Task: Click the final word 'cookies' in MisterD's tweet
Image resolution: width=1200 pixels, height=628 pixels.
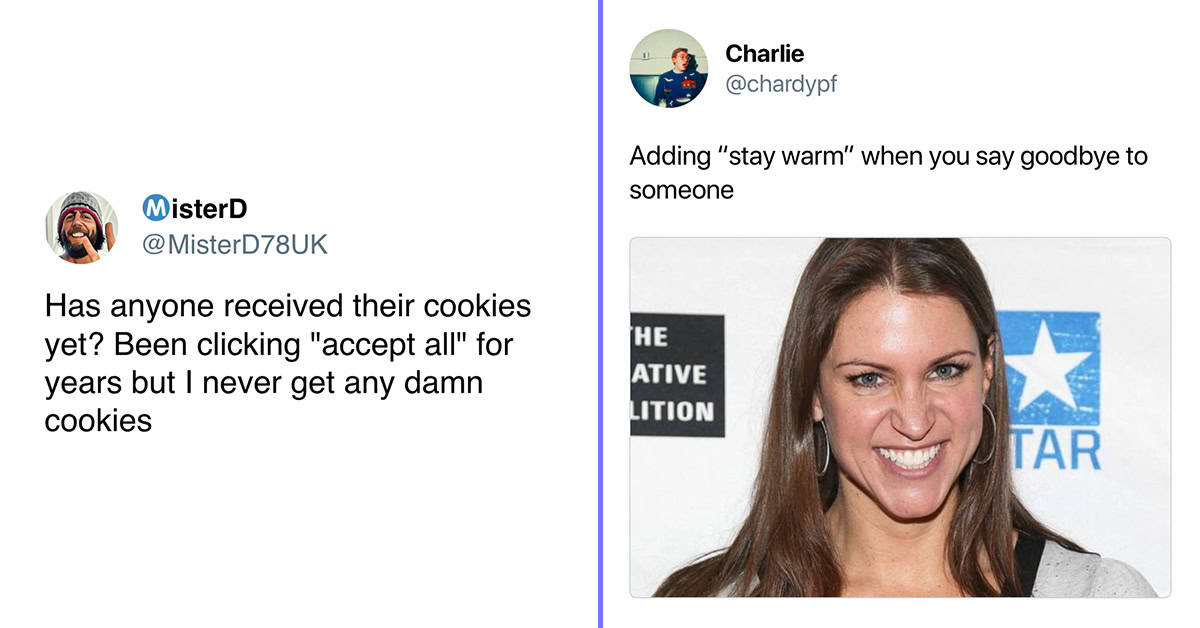Action: pyautogui.click(x=98, y=420)
